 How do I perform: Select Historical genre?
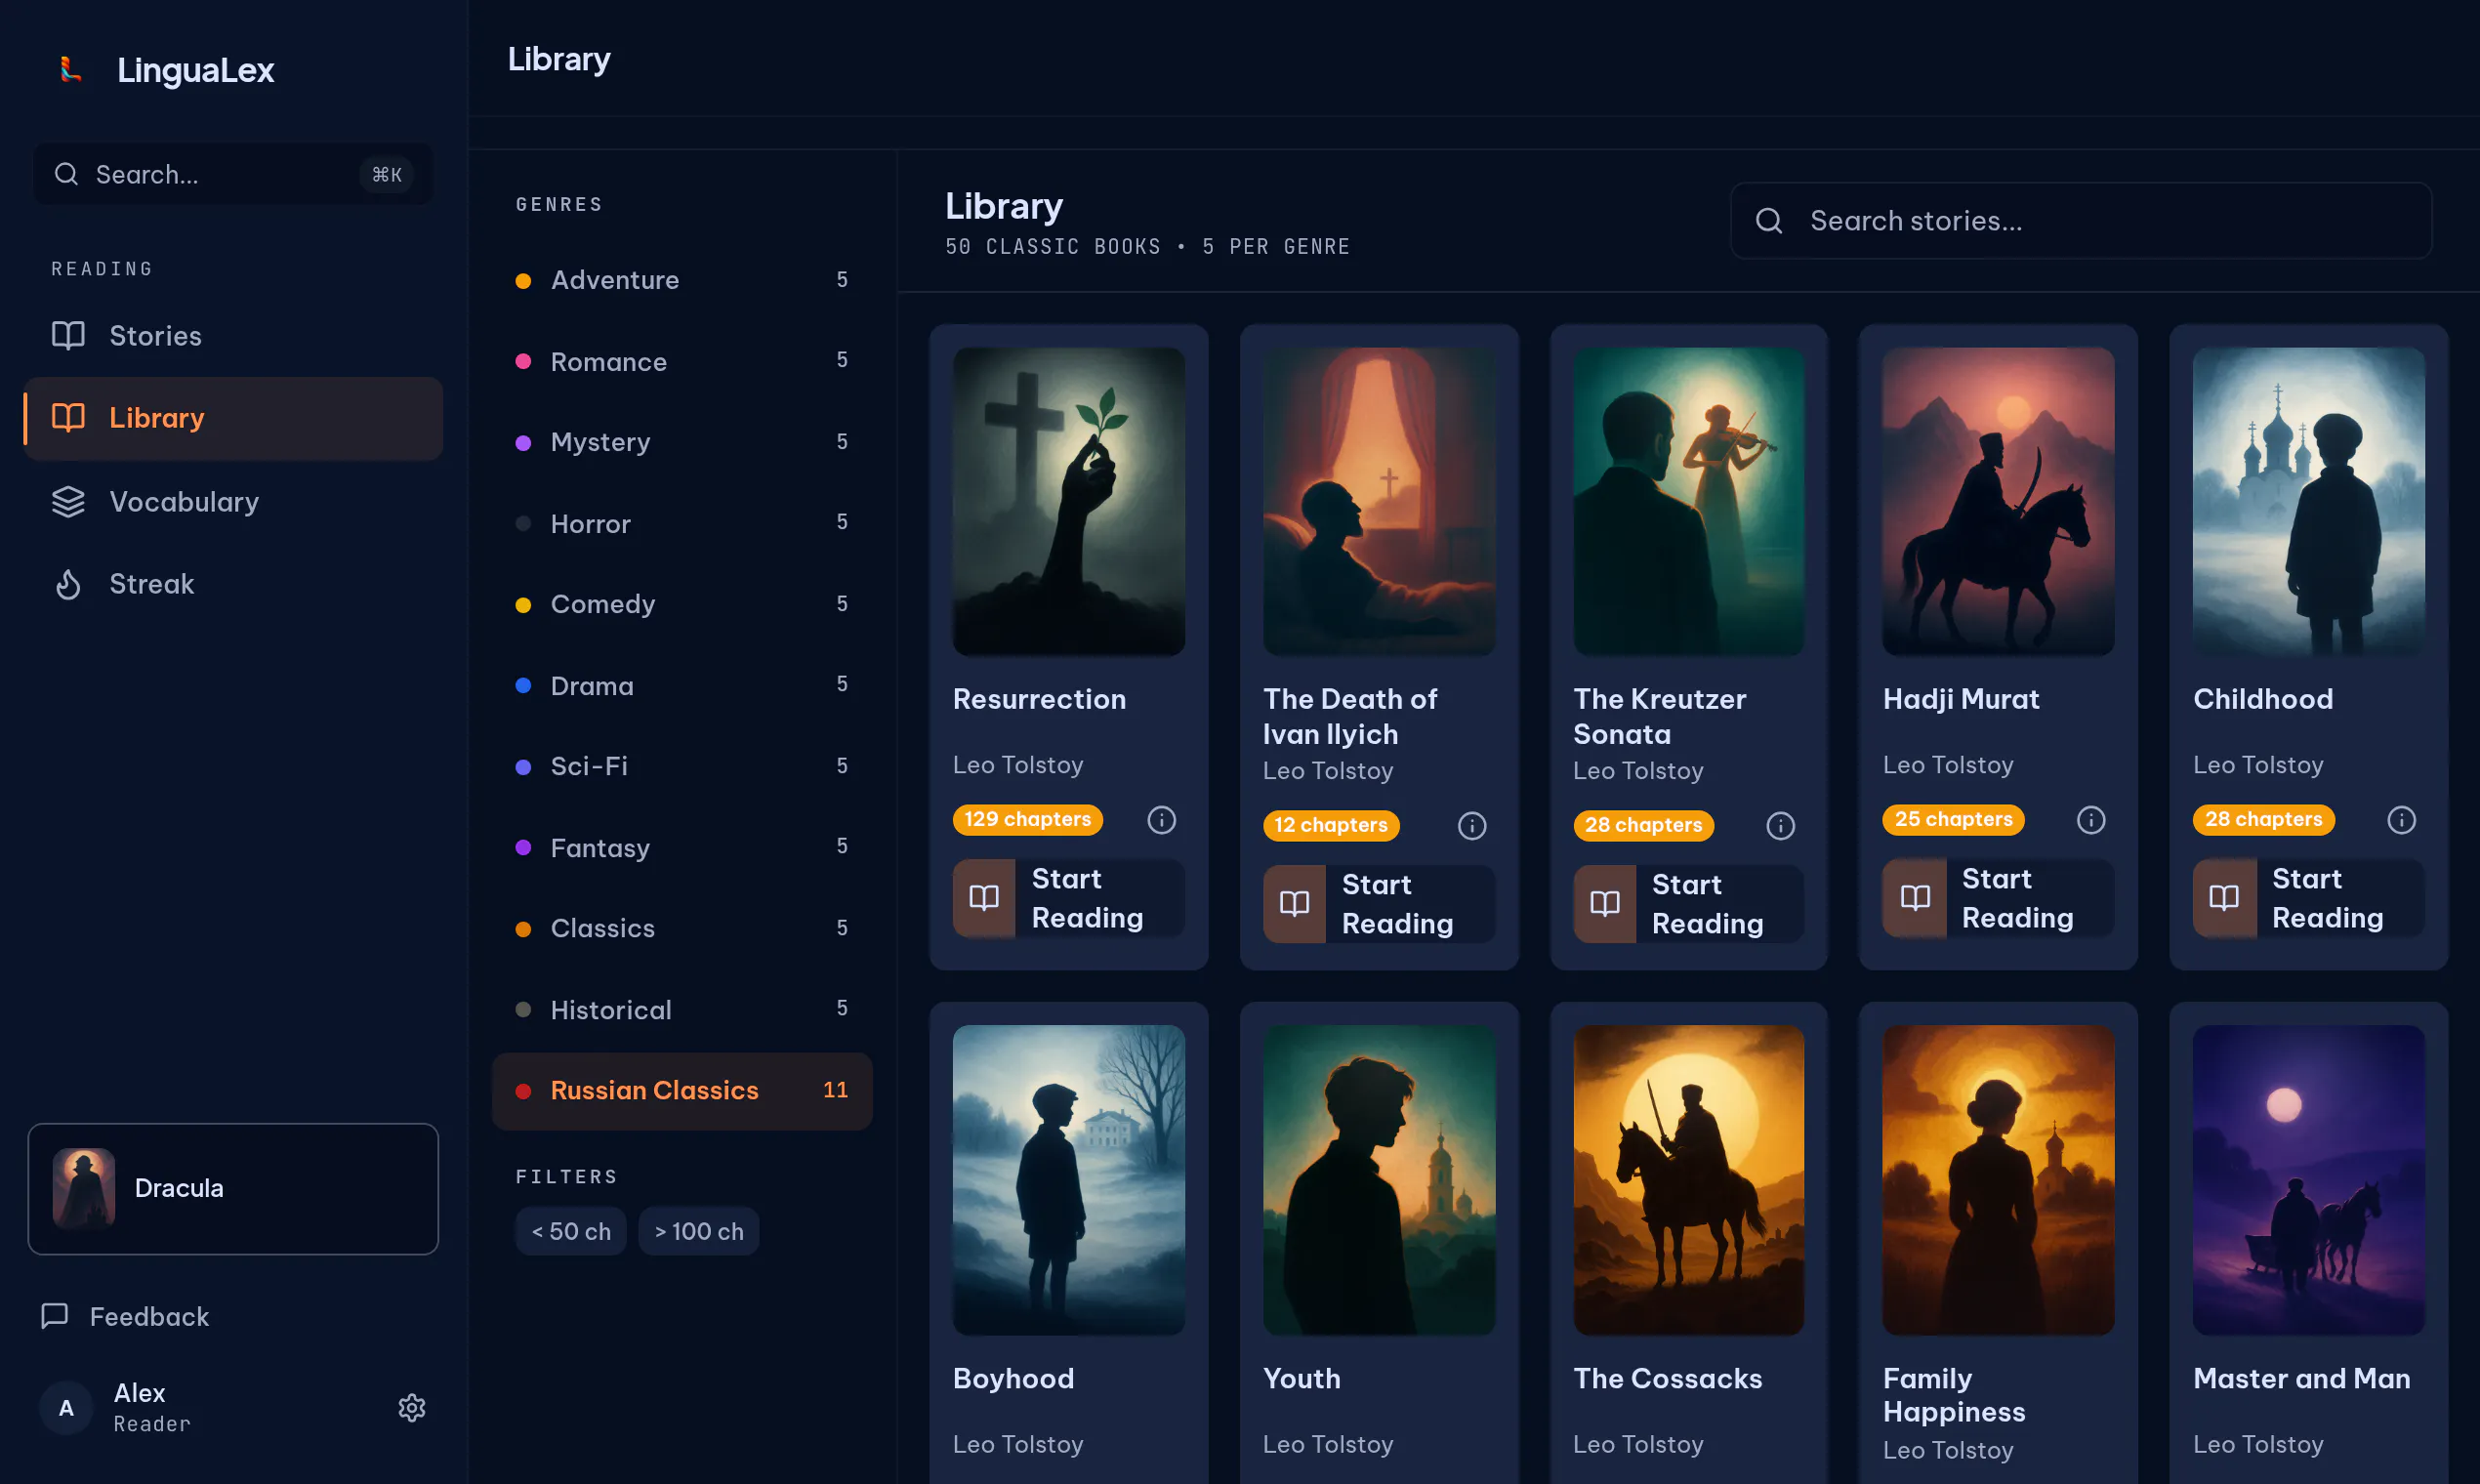coord(682,1010)
